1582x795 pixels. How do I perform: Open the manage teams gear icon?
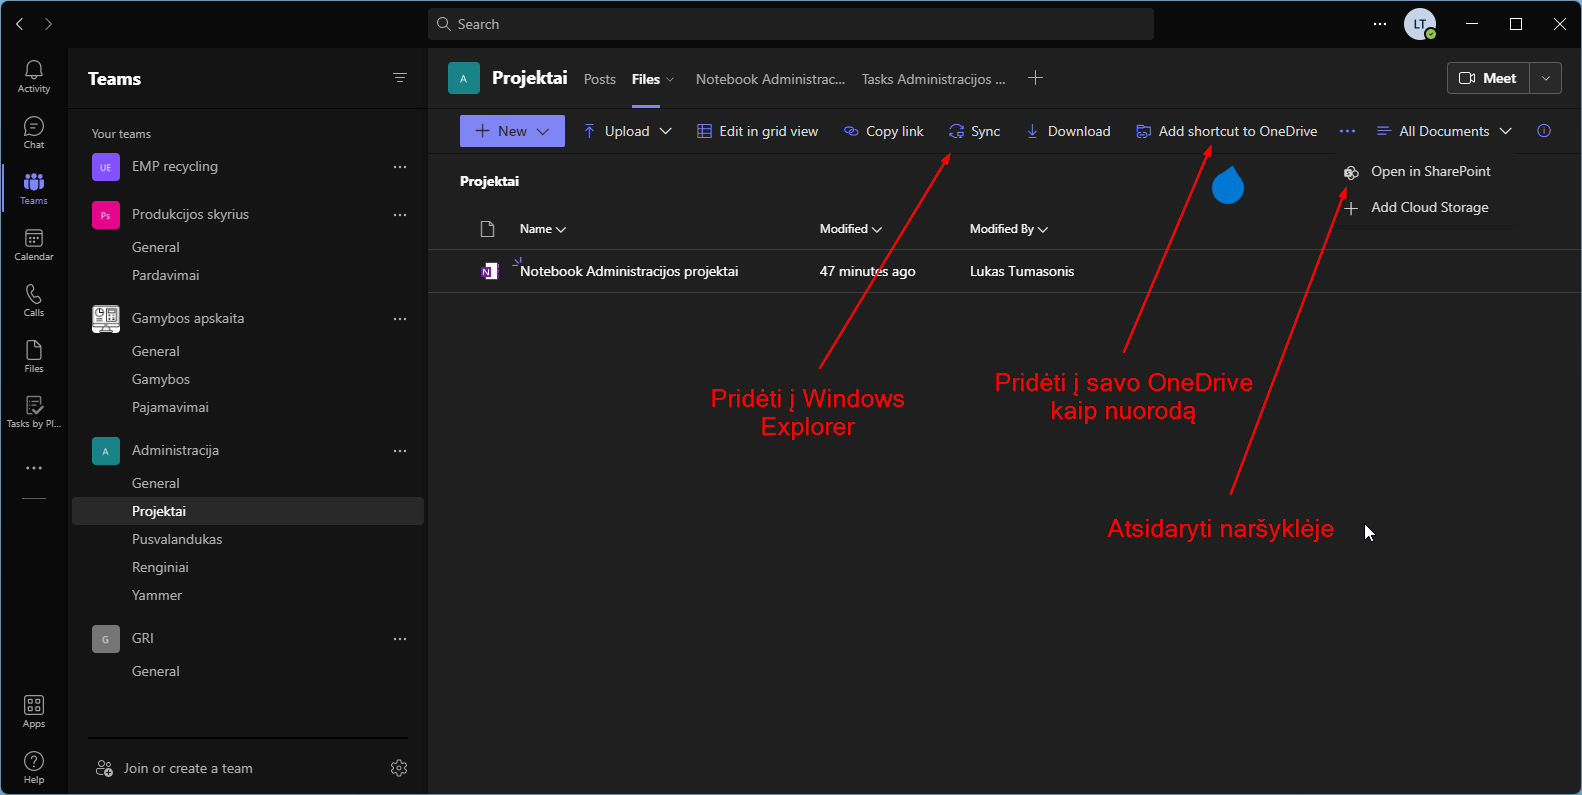tap(399, 768)
